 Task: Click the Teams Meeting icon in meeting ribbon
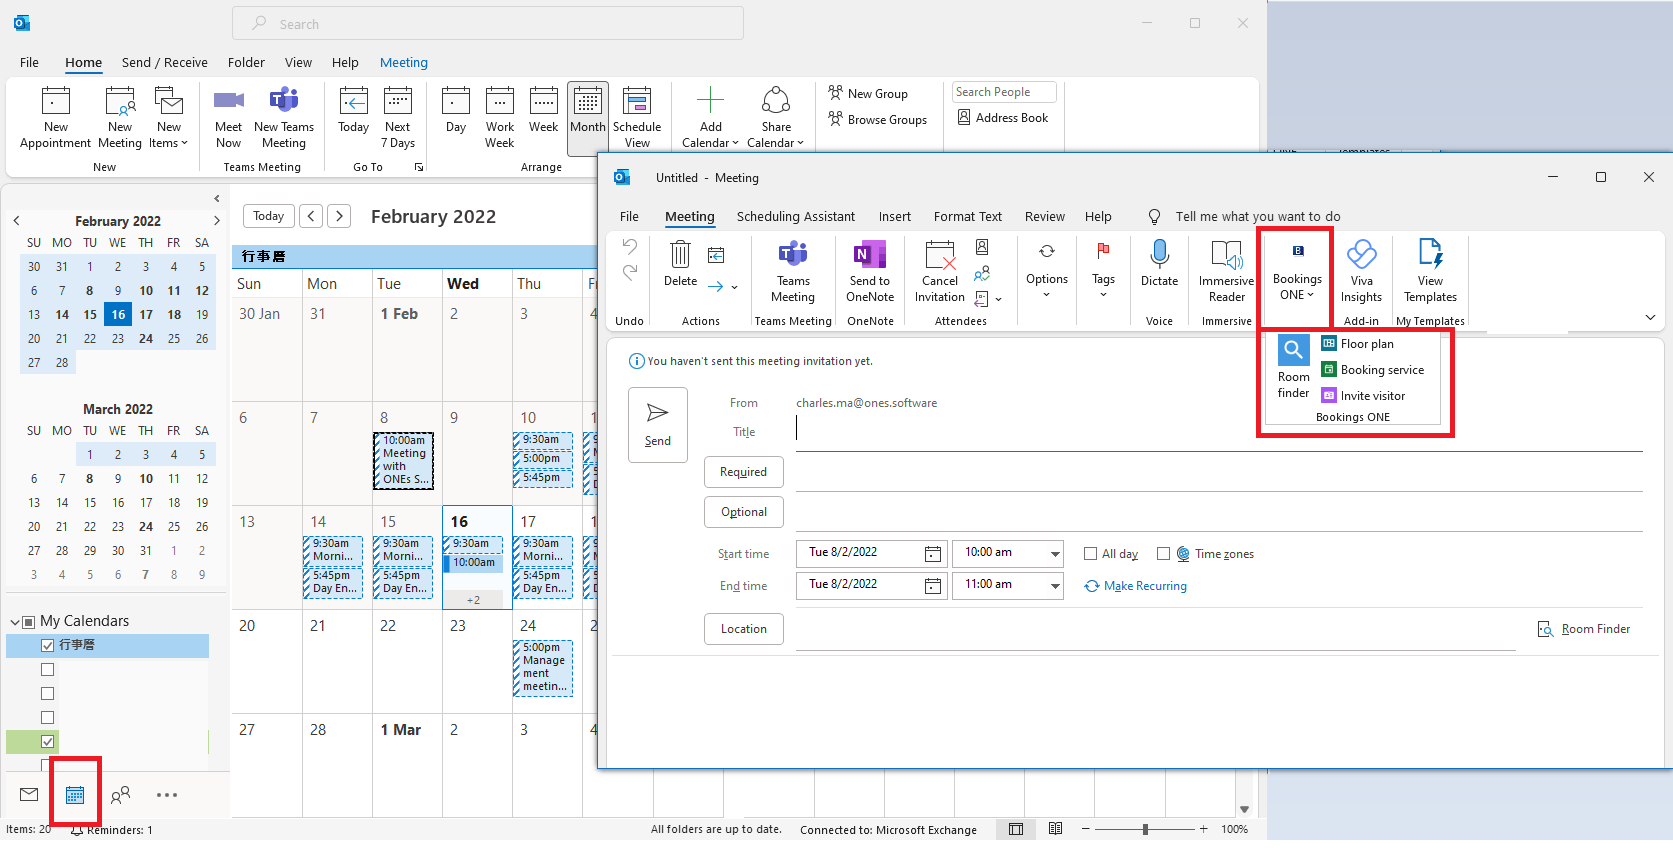pos(793,256)
